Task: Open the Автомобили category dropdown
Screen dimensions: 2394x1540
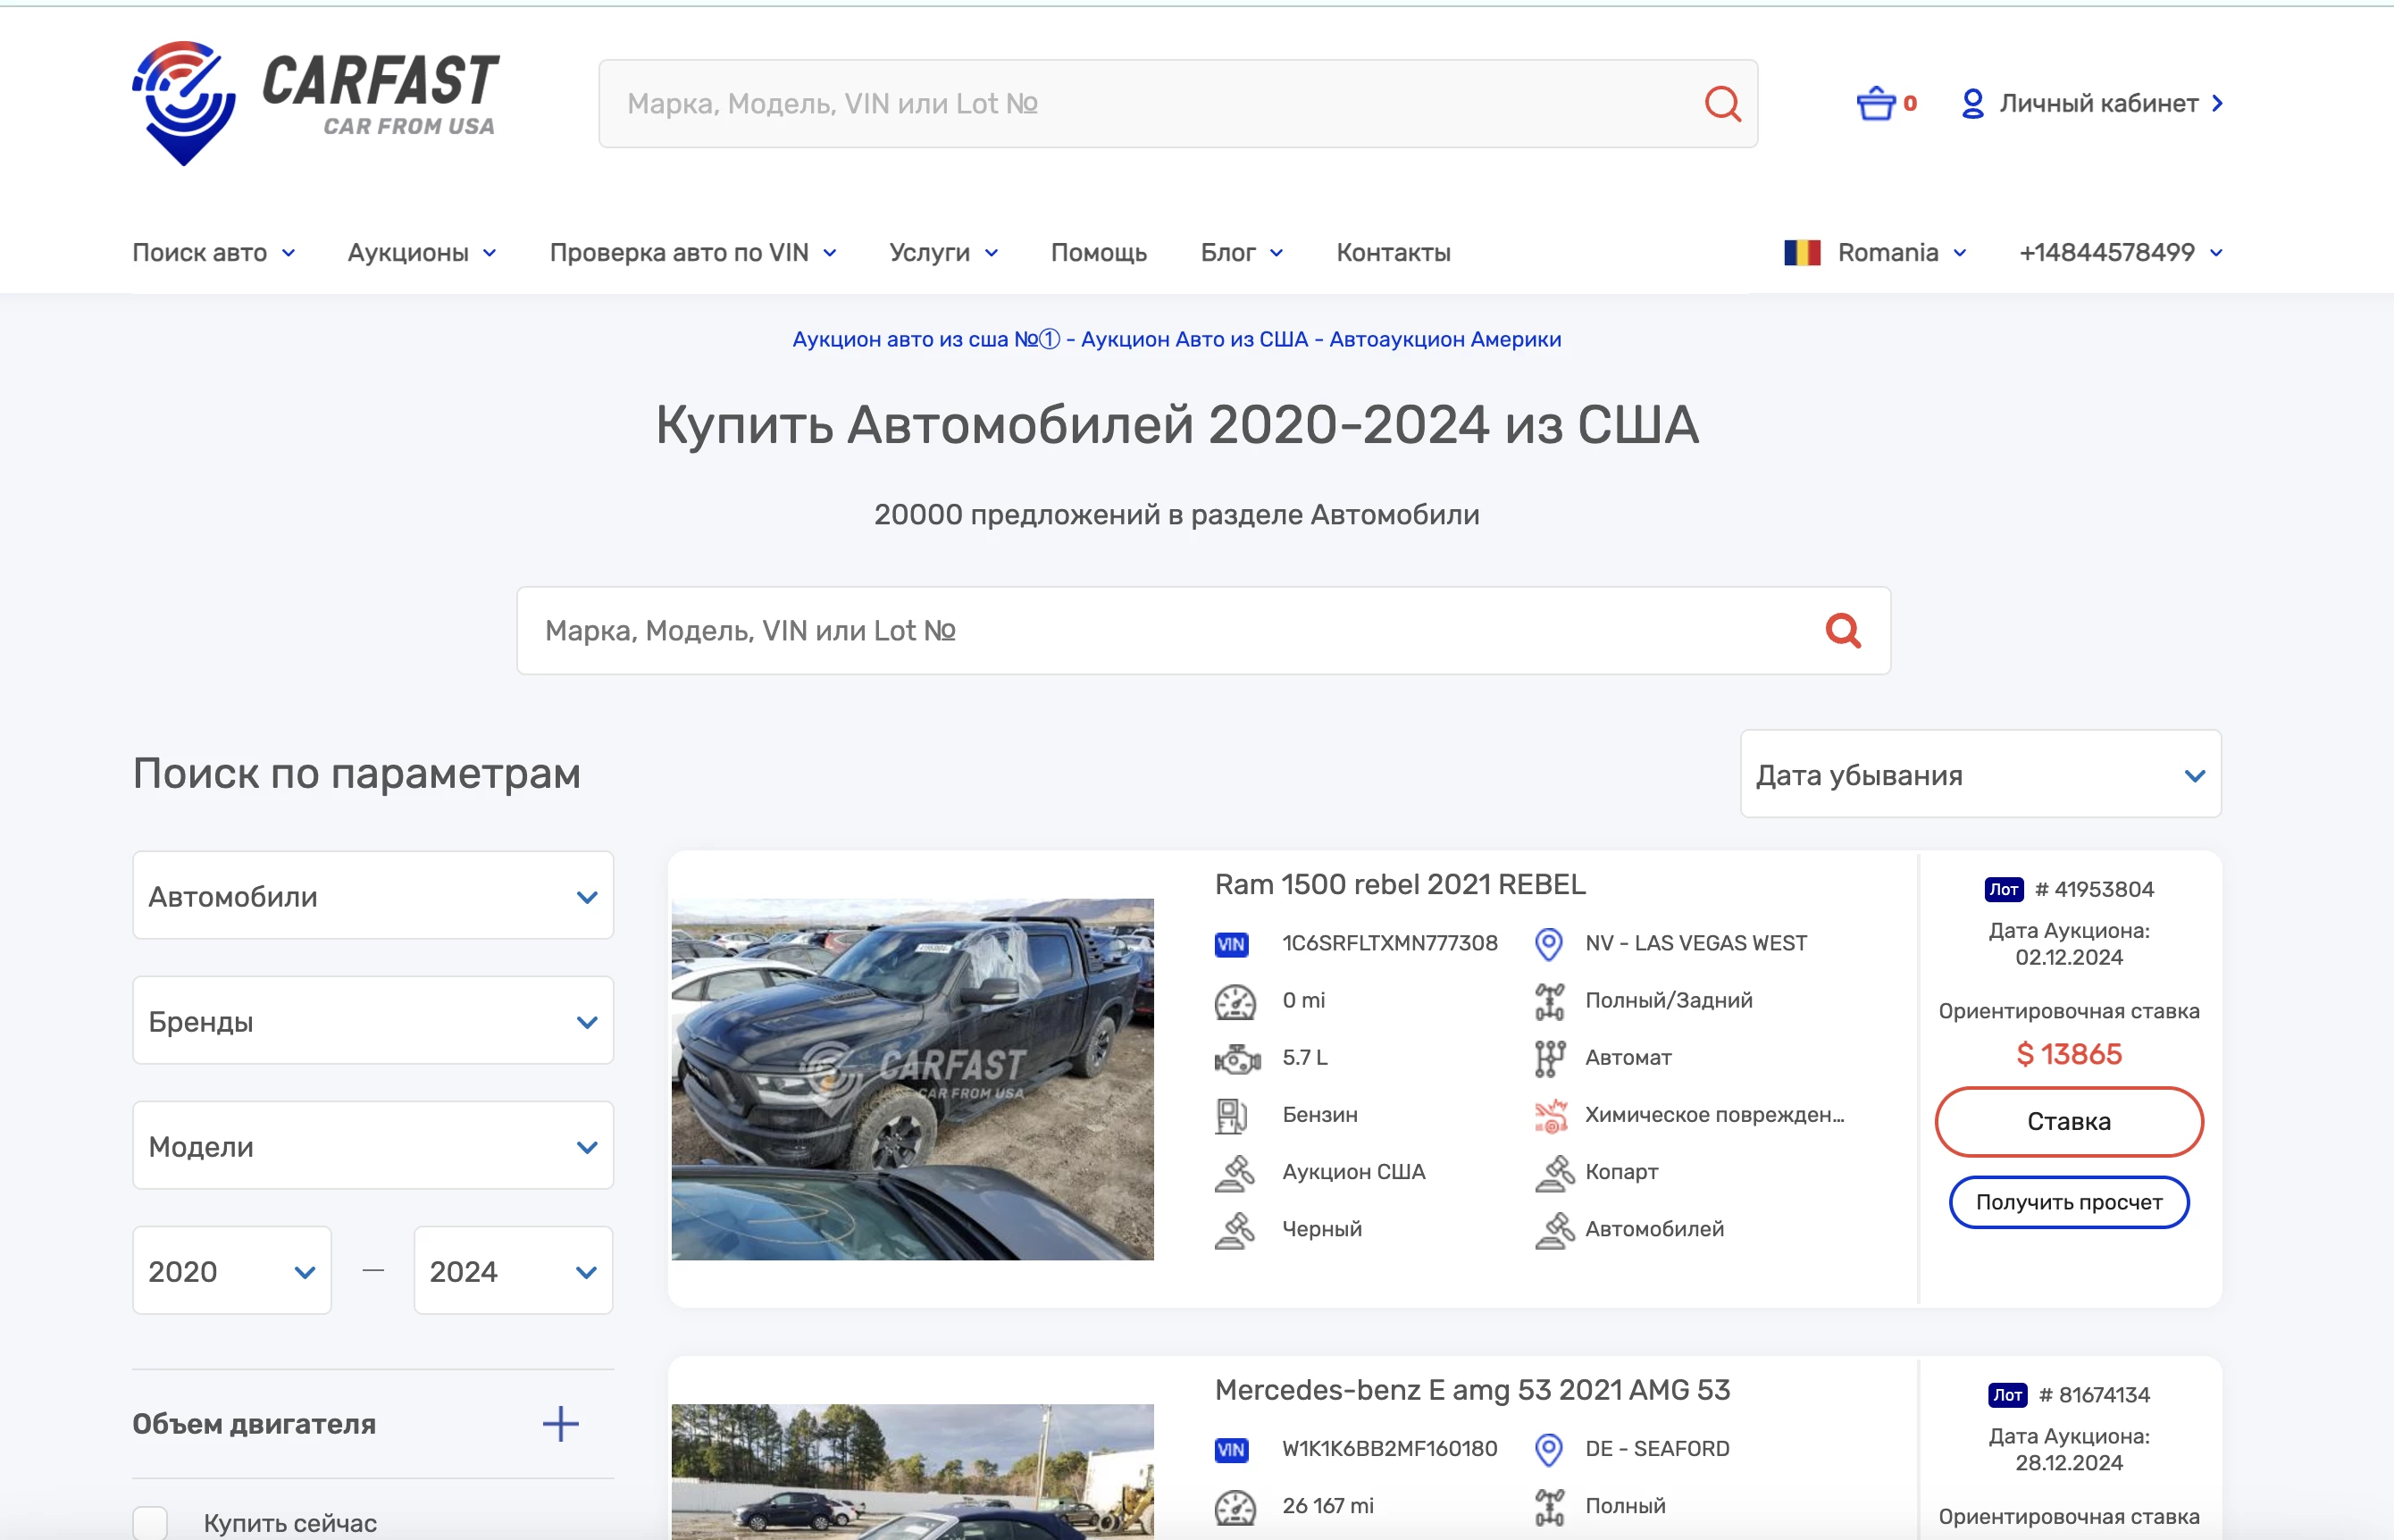Action: 373,896
